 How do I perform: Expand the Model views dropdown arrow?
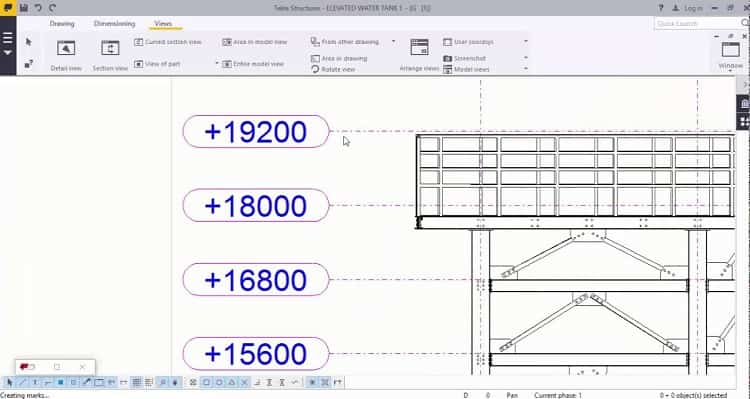(x=526, y=69)
